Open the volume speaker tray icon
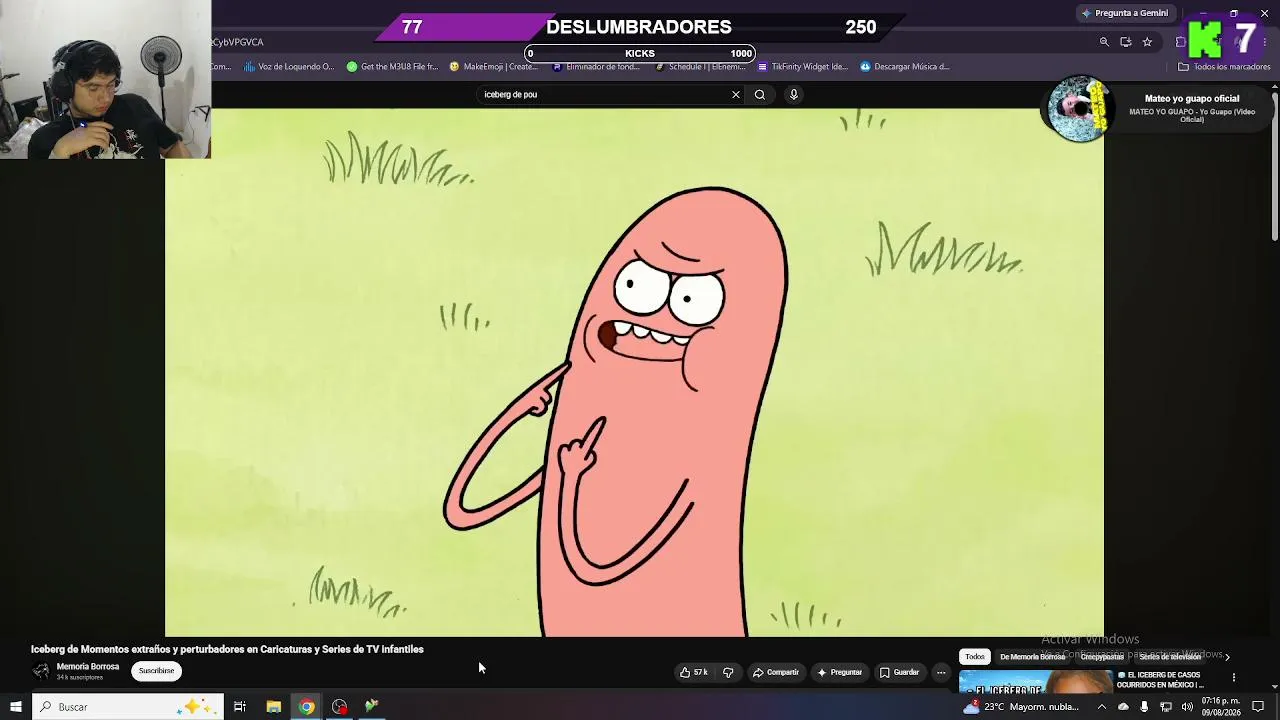 pos(1187,707)
